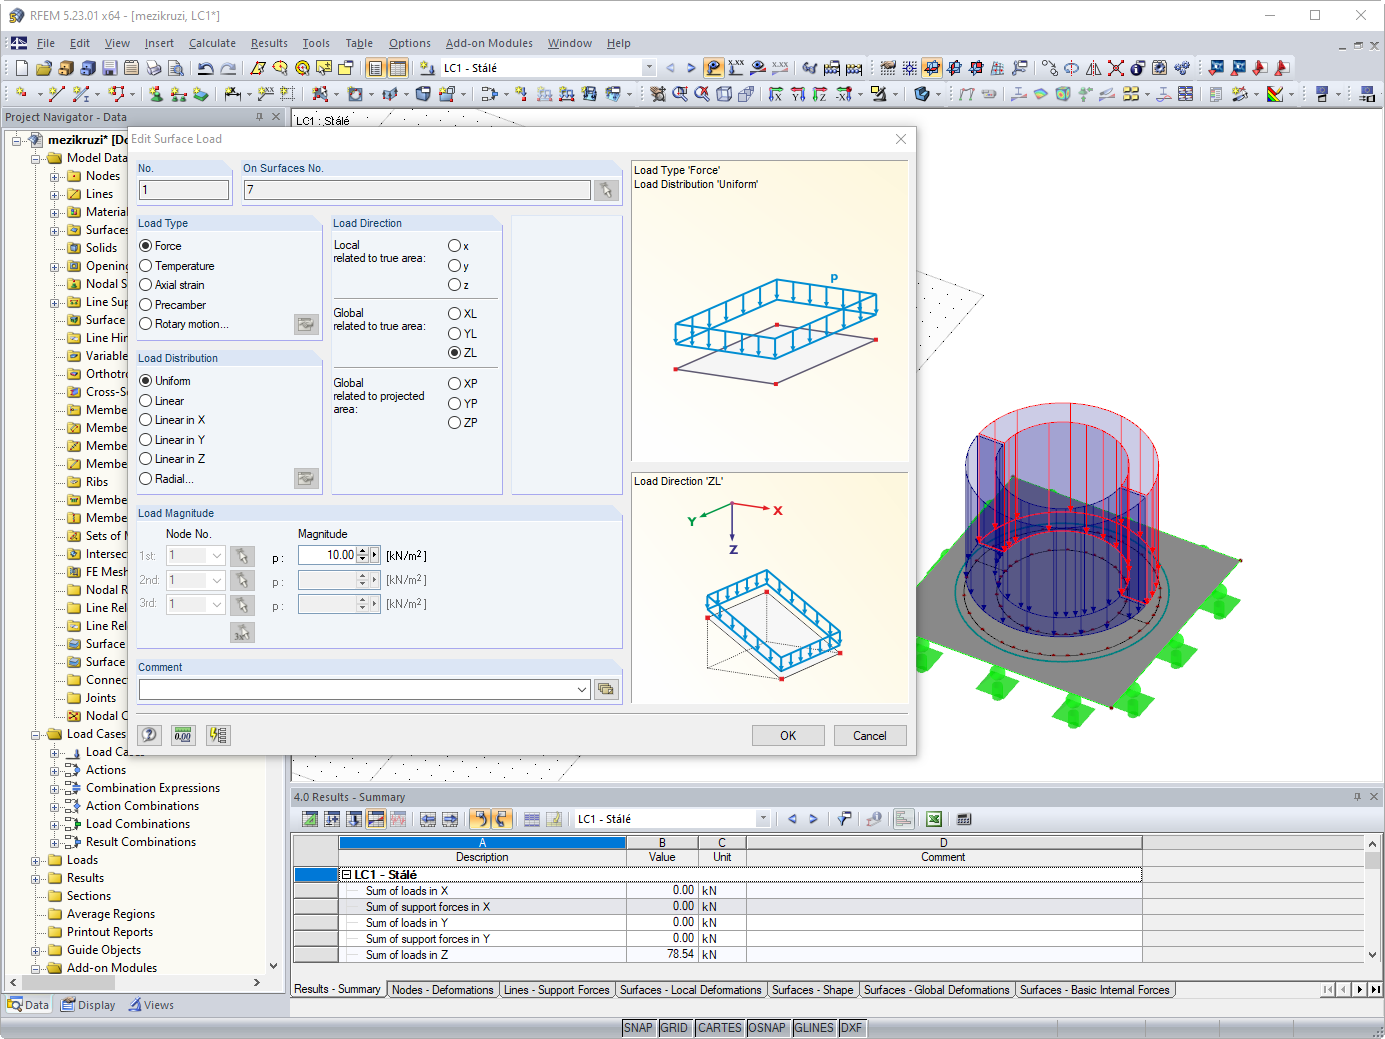Confirm the surface load with OK
This screenshot has height=1039, width=1385.
[x=787, y=735]
